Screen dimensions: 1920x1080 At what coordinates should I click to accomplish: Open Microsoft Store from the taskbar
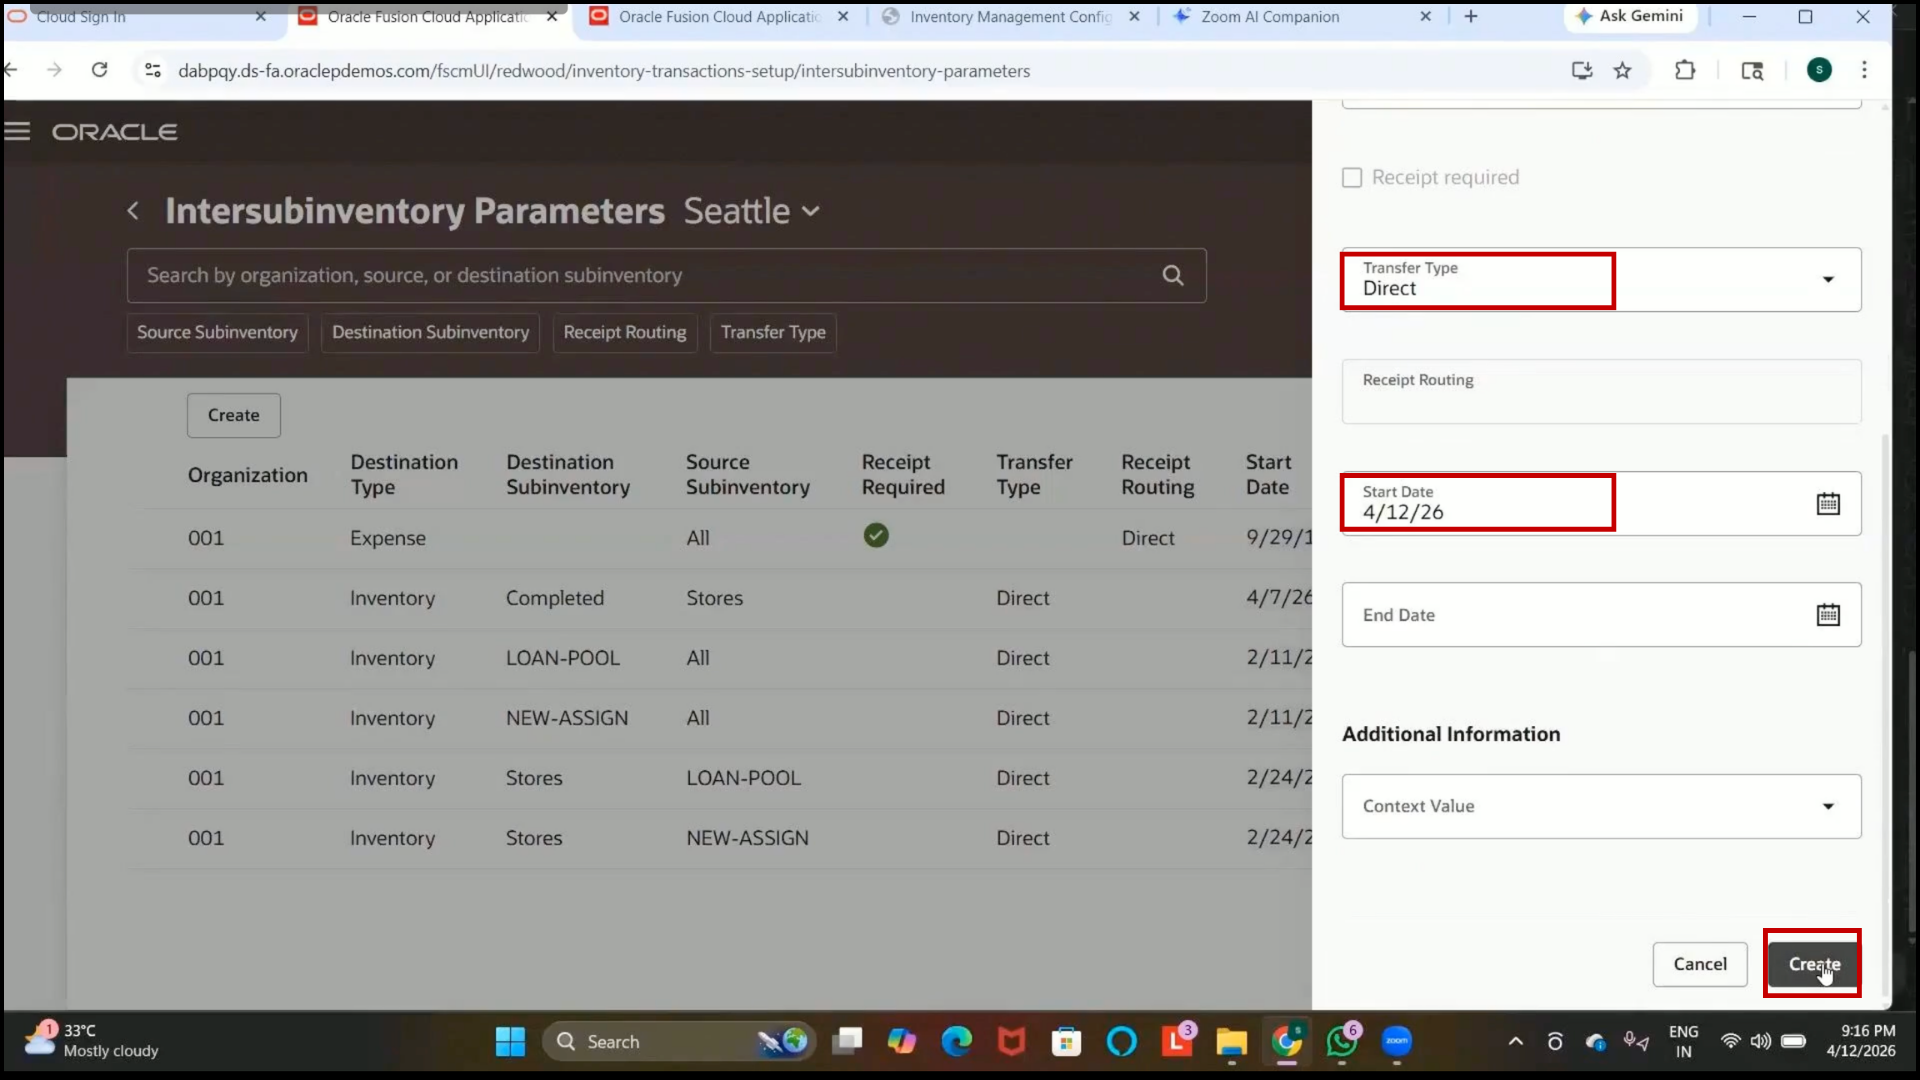click(1067, 1042)
